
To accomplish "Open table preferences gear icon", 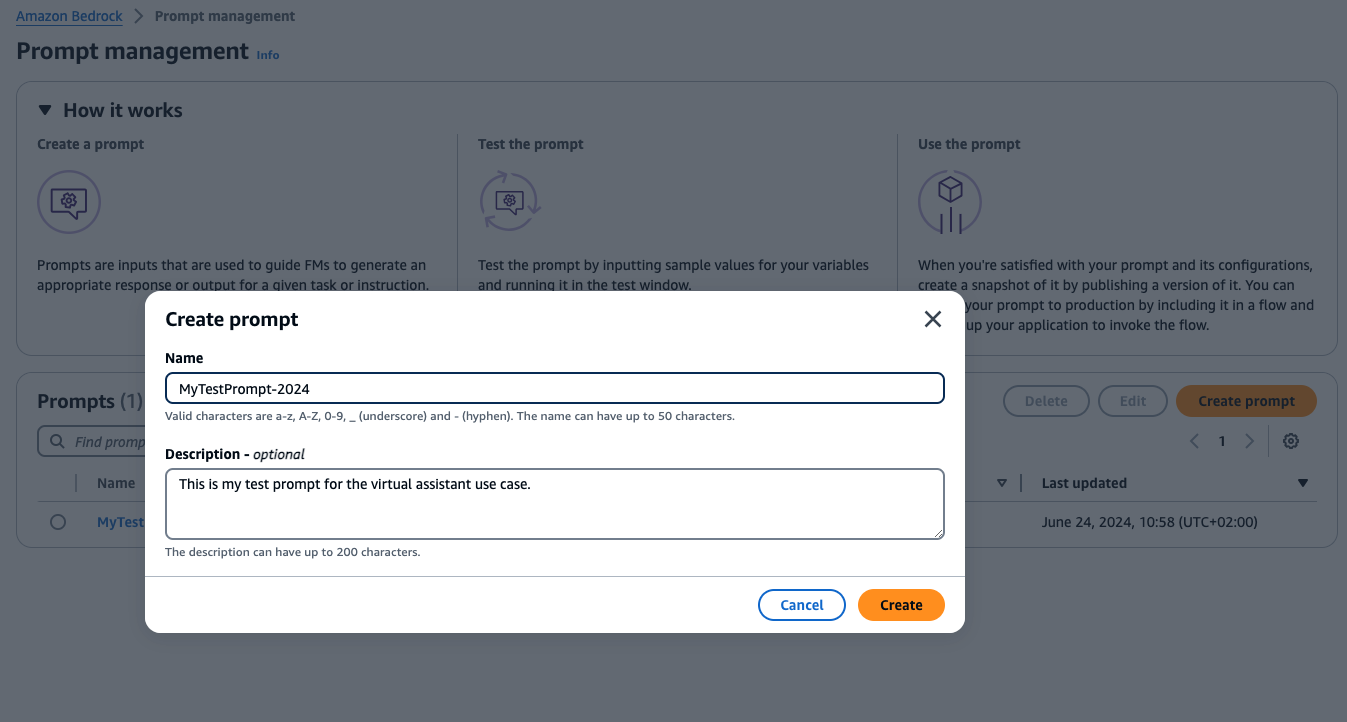I will pos(1291,441).
